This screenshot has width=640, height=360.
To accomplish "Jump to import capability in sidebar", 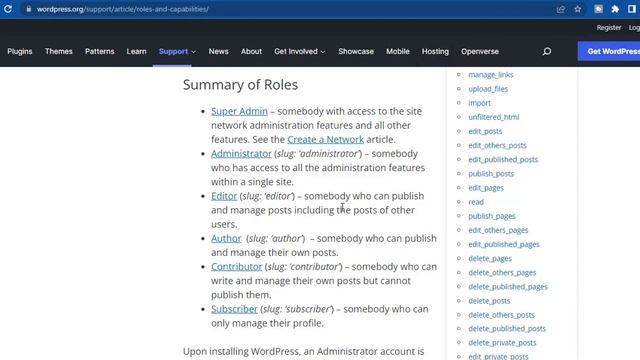I will 480,103.
